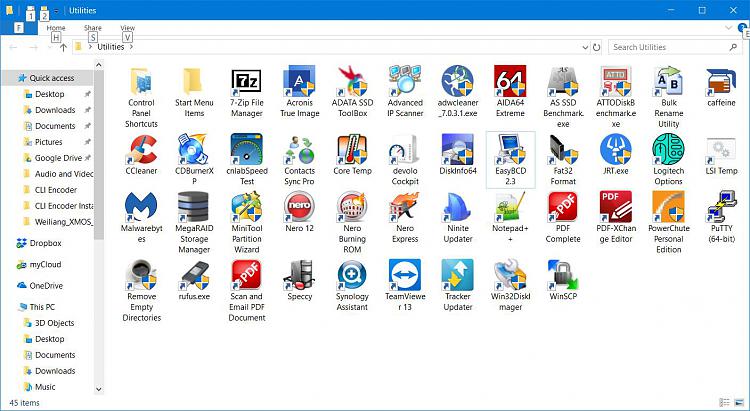Switch to large icons view button
Image resolution: width=750 pixels, height=411 pixels.
(x=739, y=402)
